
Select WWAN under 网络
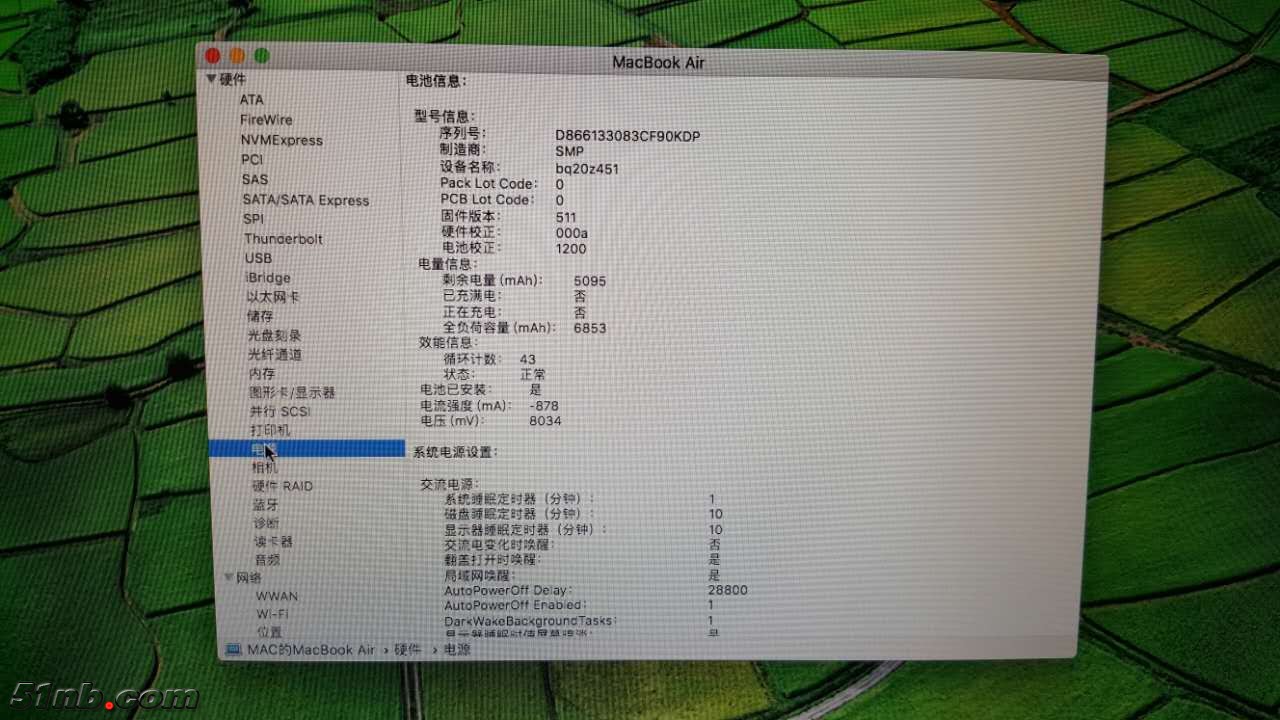(277, 596)
